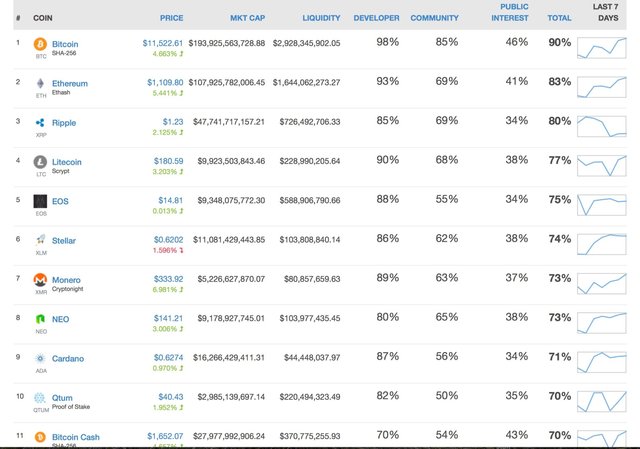Image resolution: width=640 pixels, height=449 pixels.
Task: Click the Qtum logo icon
Action: point(40,398)
